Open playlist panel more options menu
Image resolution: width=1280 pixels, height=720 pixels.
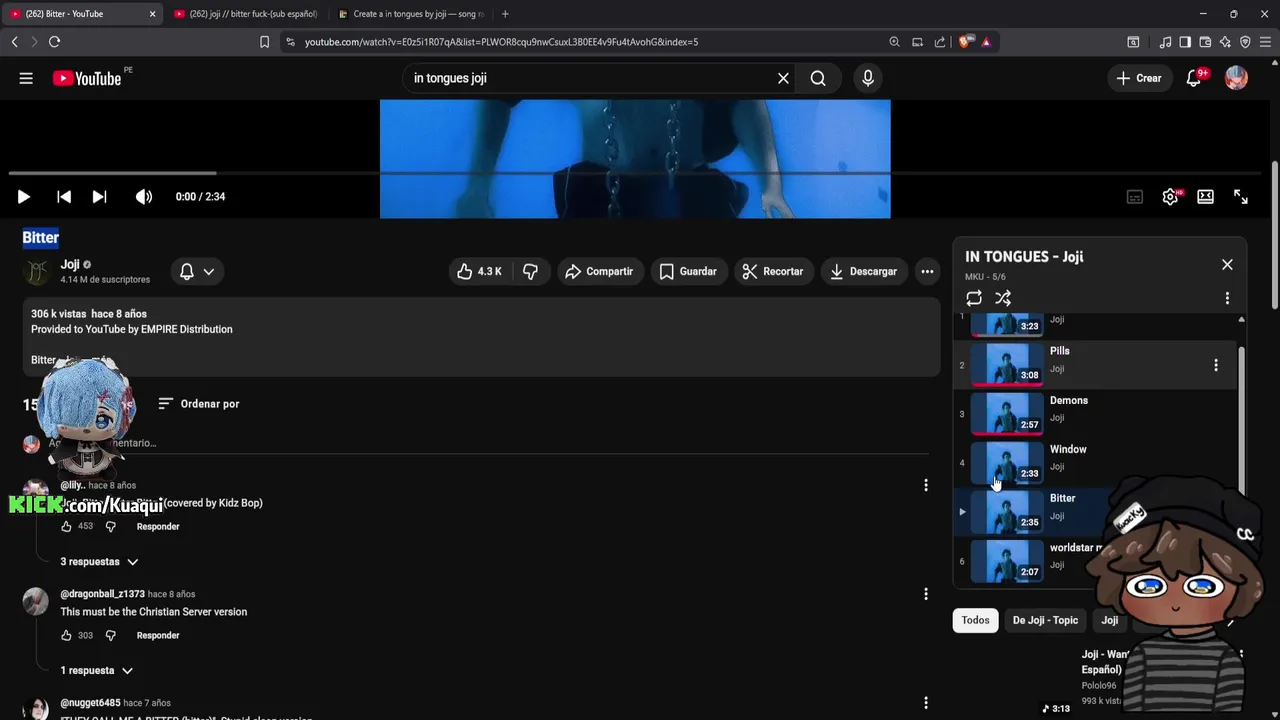[1227, 298]
